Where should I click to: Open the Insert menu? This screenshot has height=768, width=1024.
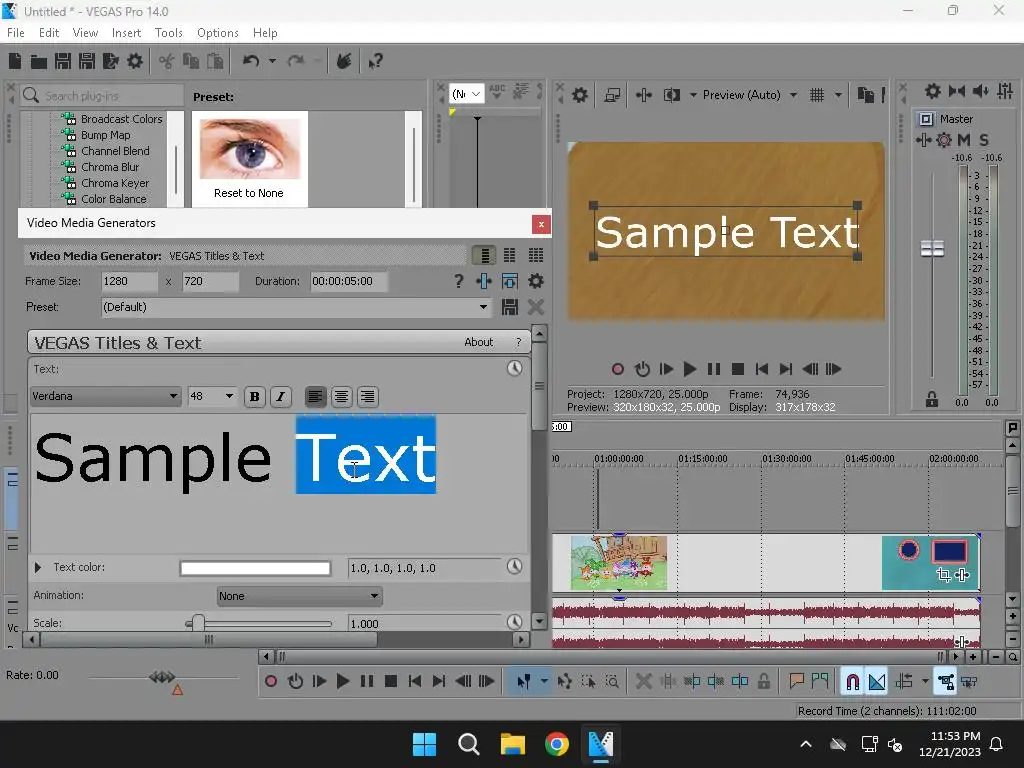tap(126, 33)
